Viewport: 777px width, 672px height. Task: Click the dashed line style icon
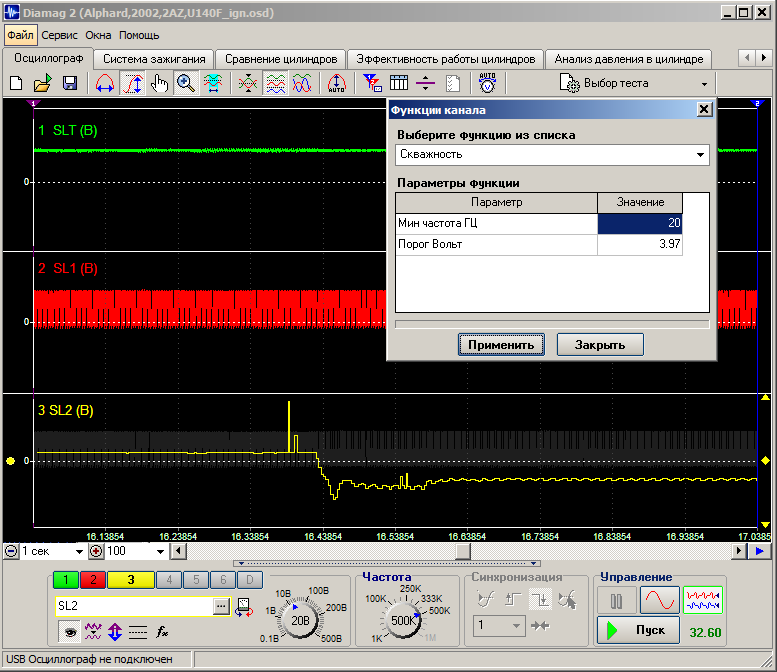click(x=138, y=632)
